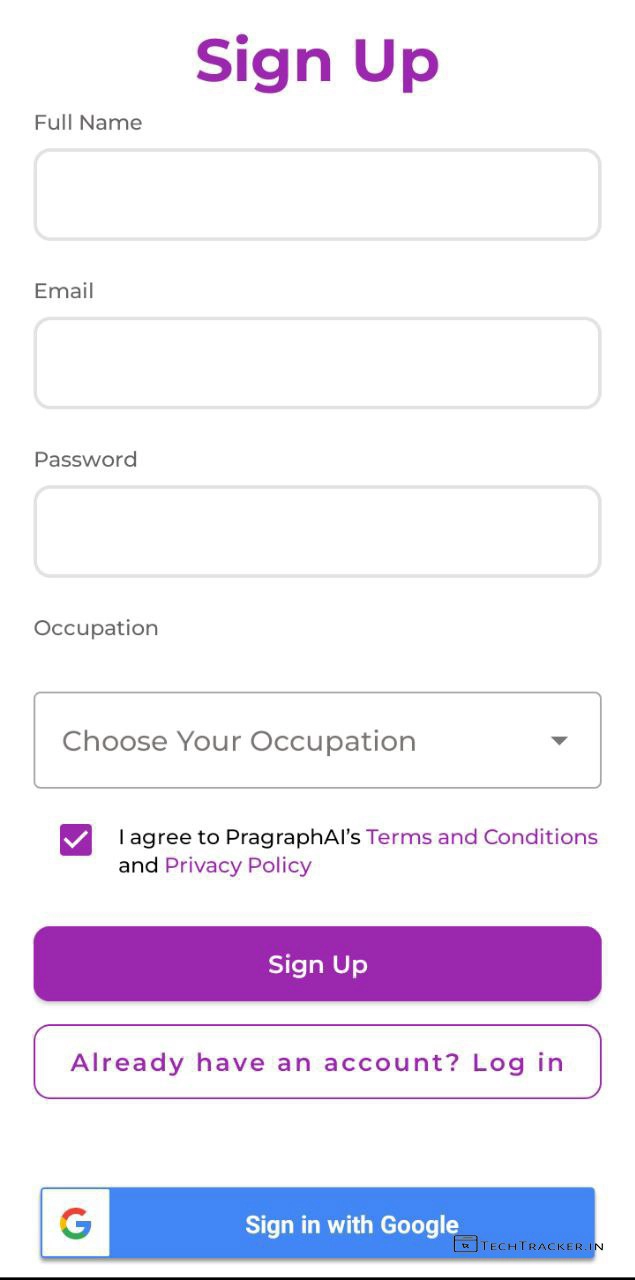This screenshot has height=1280, width=635.
Task: Focus the Full Name input field
Action: coord(317,195)
